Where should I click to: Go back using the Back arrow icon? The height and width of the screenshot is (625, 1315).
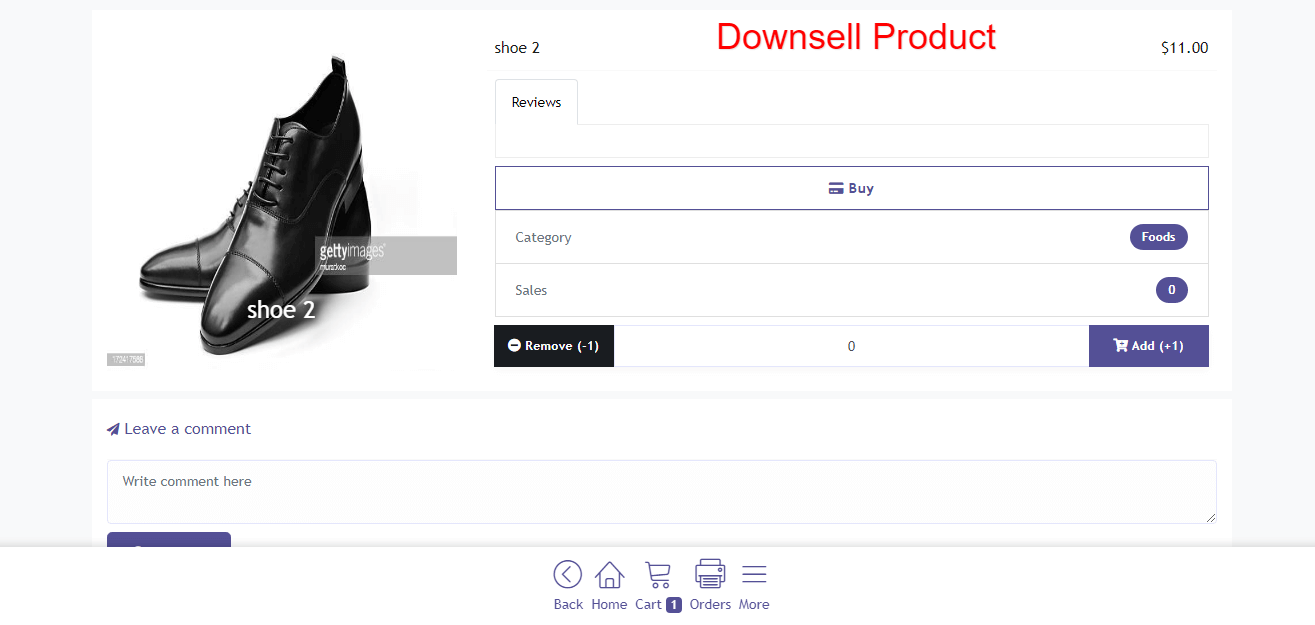(x=568, y=574)
